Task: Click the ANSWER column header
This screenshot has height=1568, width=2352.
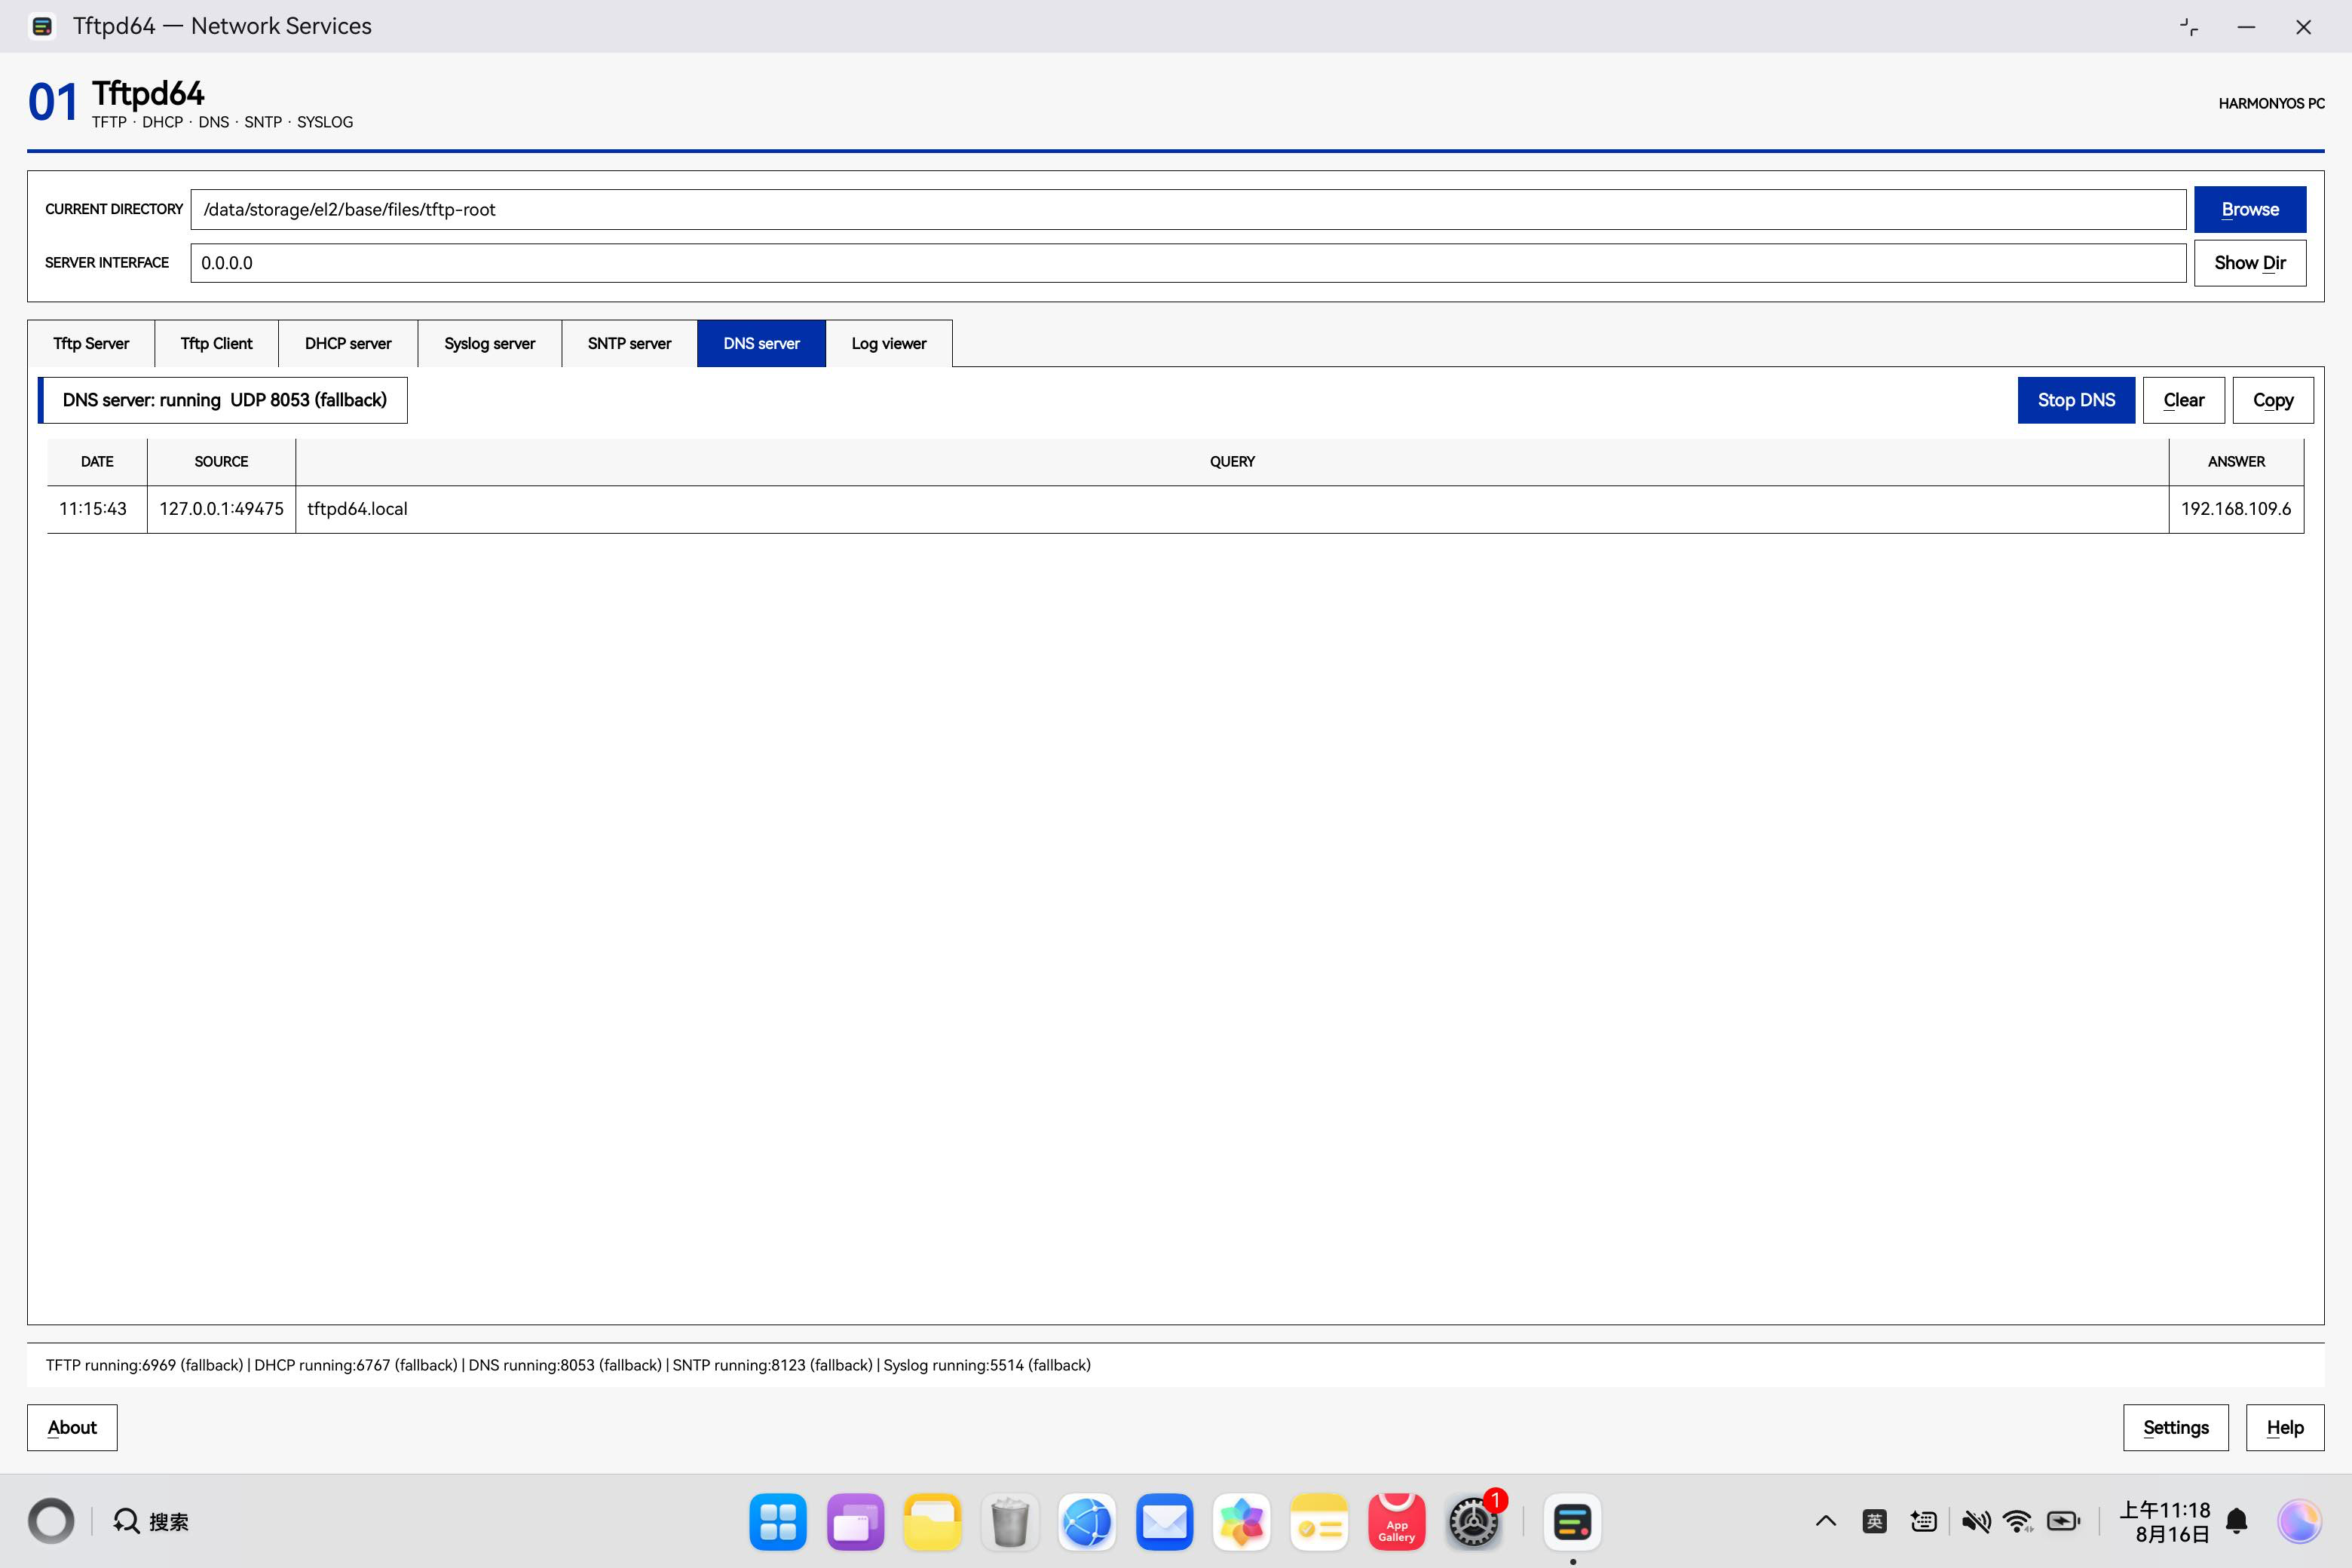Action: tap(2236, 462)
